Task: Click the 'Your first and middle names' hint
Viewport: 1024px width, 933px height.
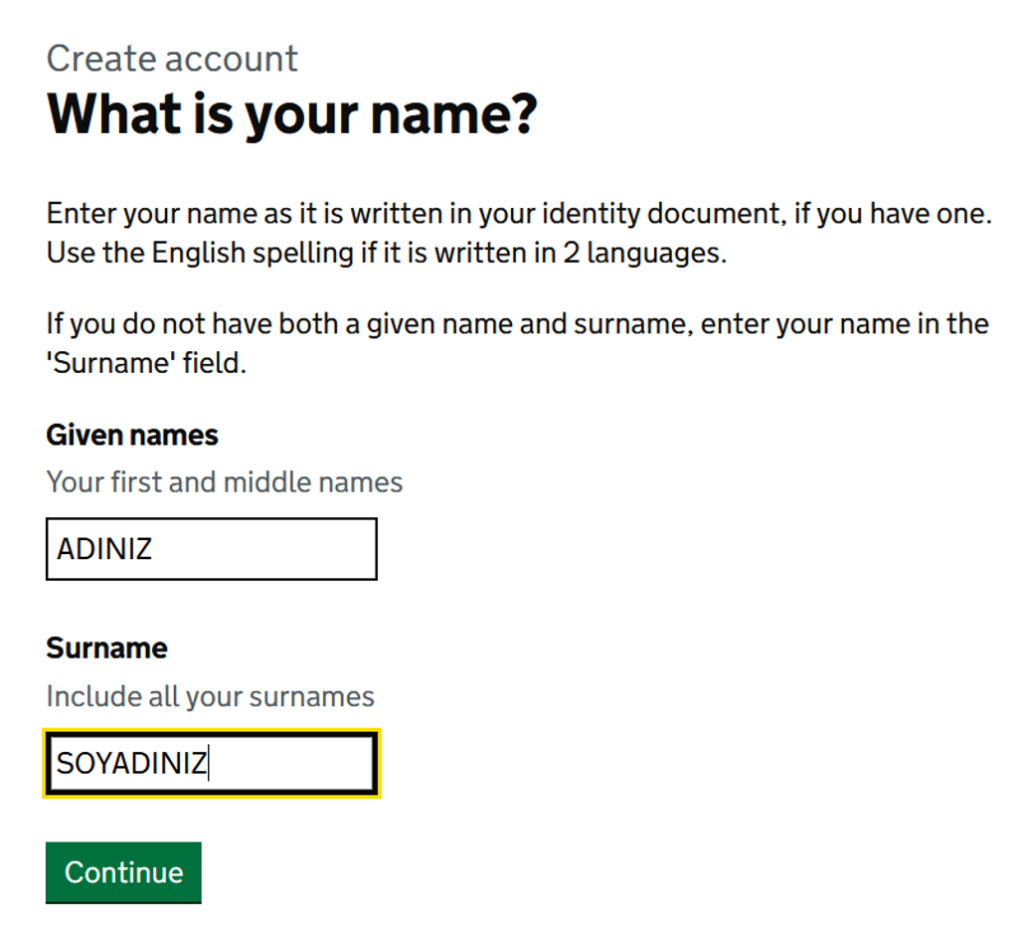Action: [224, 482]
